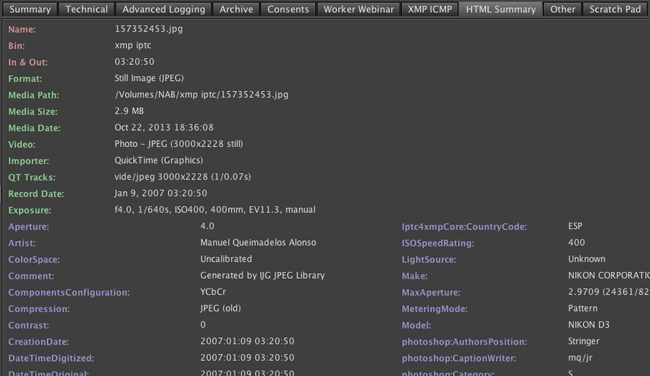The image size is (650, 376).
Task: Click the file name 157352453.jpg
Action: [x=148, y=29]
